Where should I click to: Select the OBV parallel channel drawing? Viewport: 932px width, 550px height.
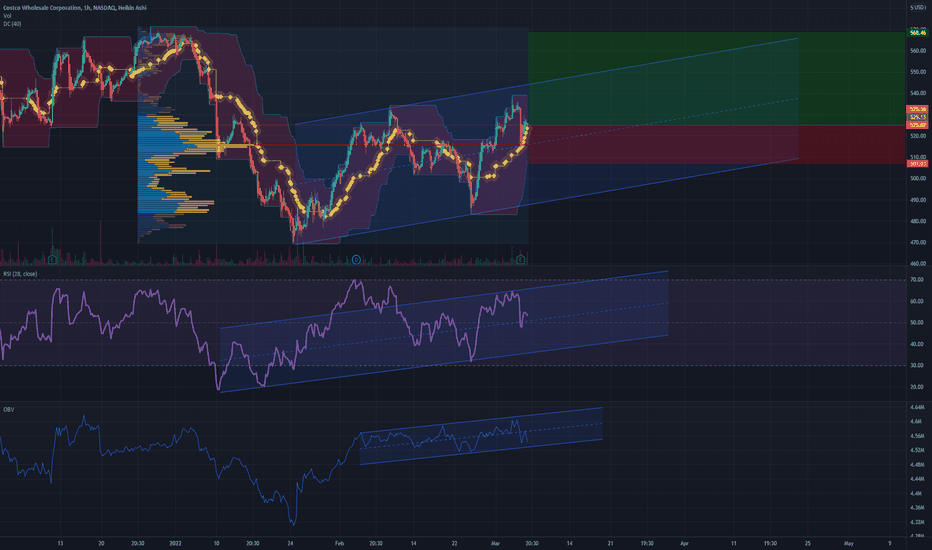(x=481, y=436)
